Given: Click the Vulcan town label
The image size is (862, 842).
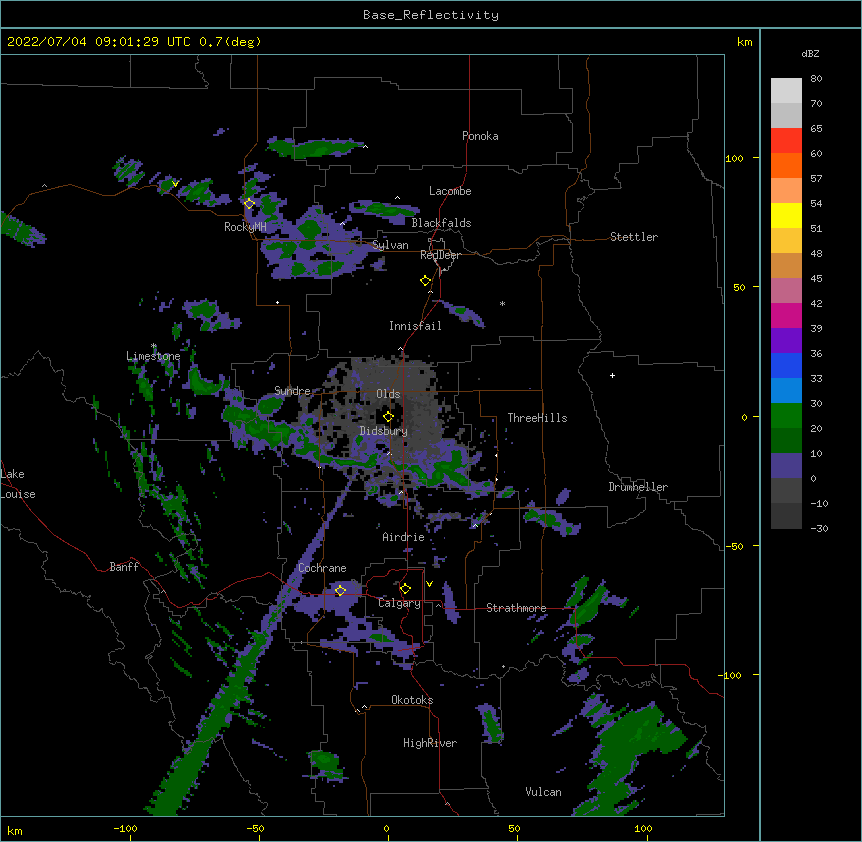Looking at the screenshot, I should point(543,792).
